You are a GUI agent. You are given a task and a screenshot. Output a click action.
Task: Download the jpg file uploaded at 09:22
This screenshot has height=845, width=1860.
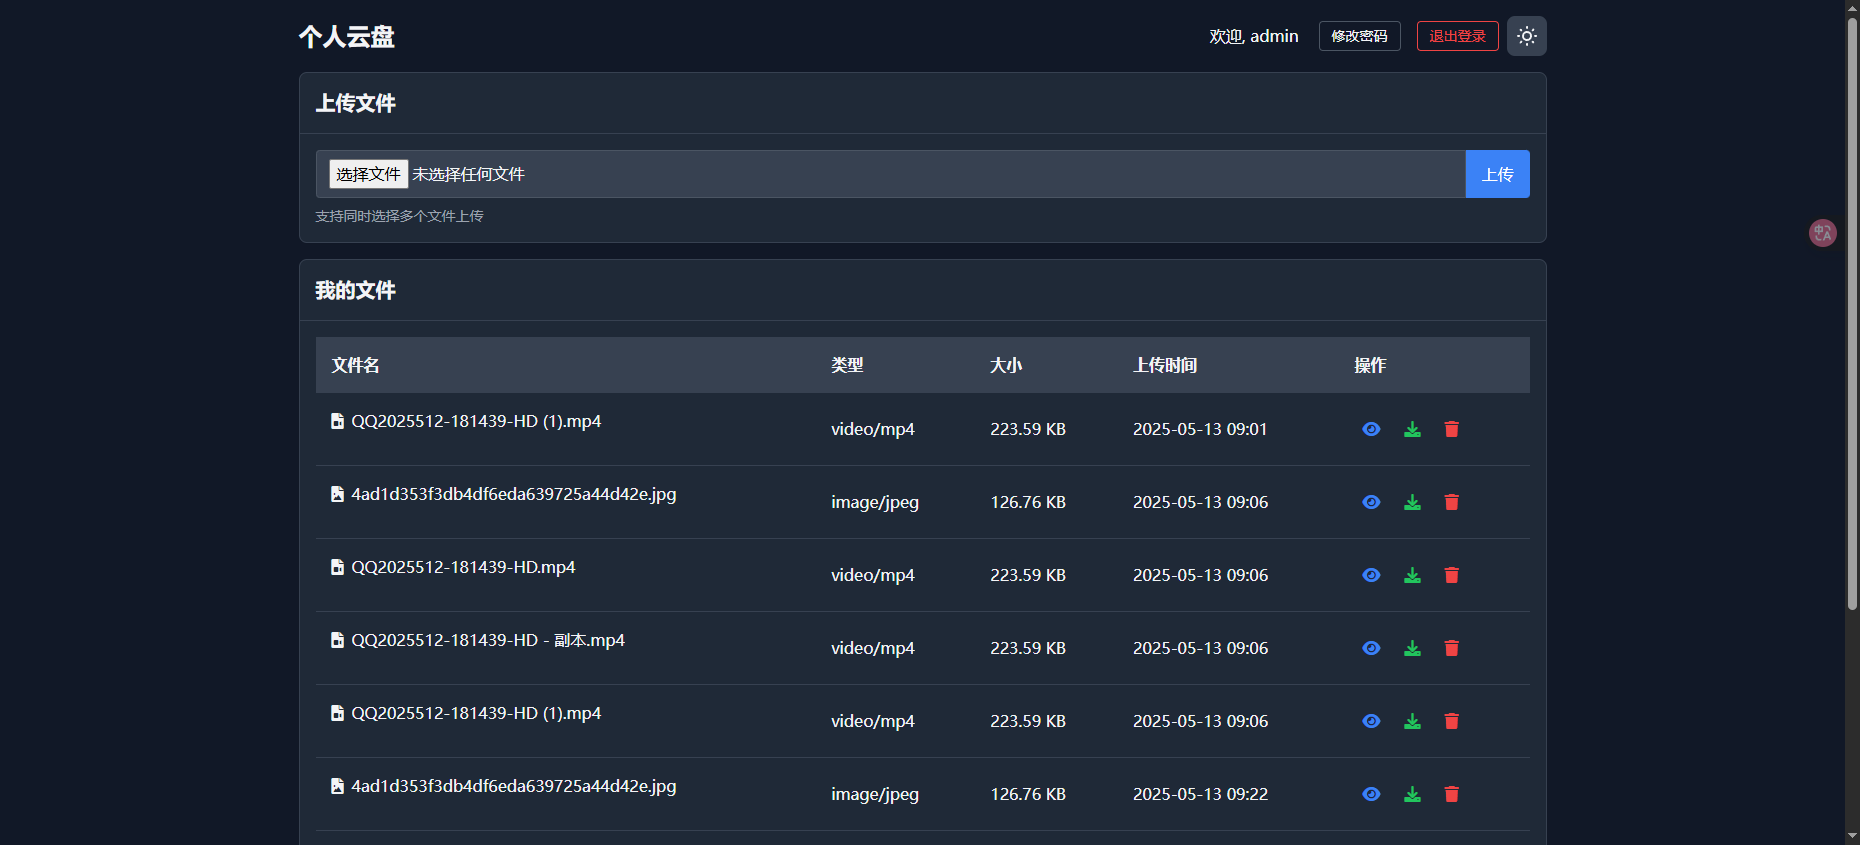[x=1412, y=794]
